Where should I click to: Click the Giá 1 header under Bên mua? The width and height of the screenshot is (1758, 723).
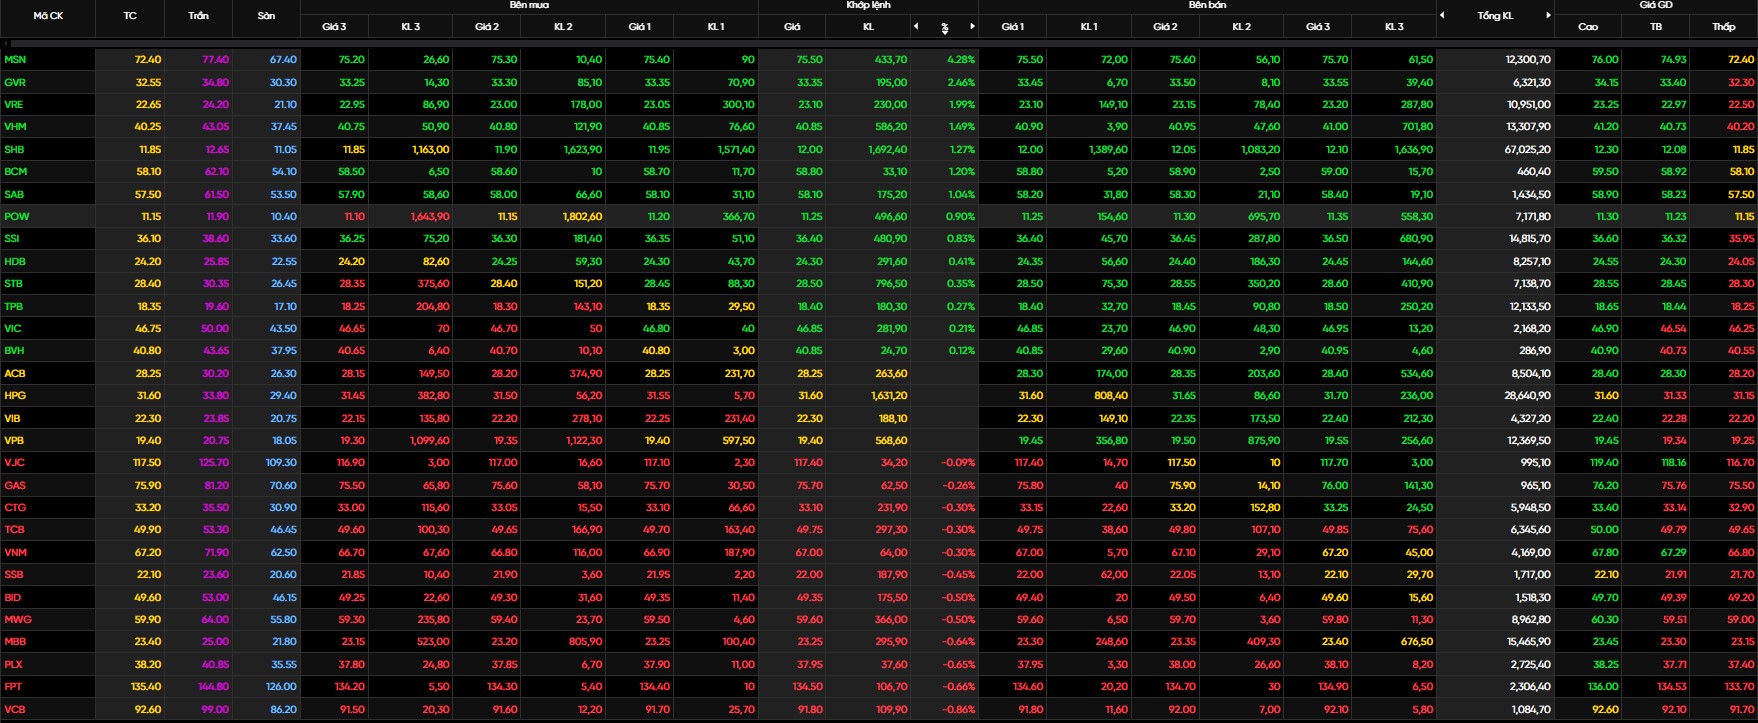click(640, 27)
